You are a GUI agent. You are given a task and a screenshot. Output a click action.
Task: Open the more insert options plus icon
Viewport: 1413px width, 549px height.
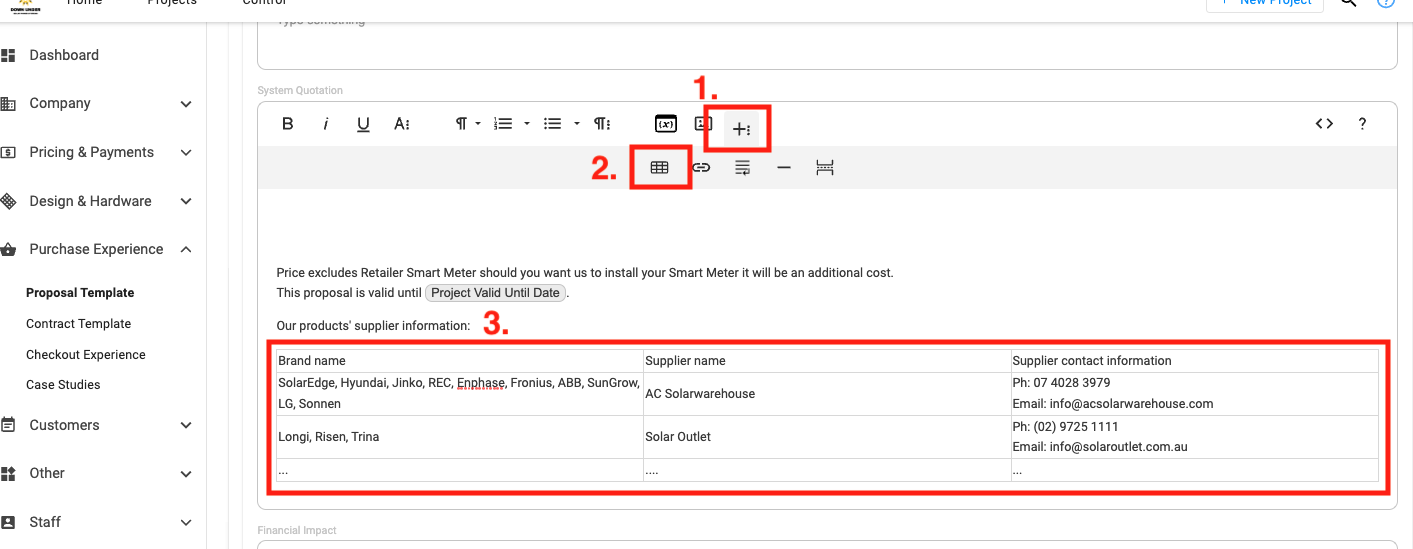(x=741, y=129)
